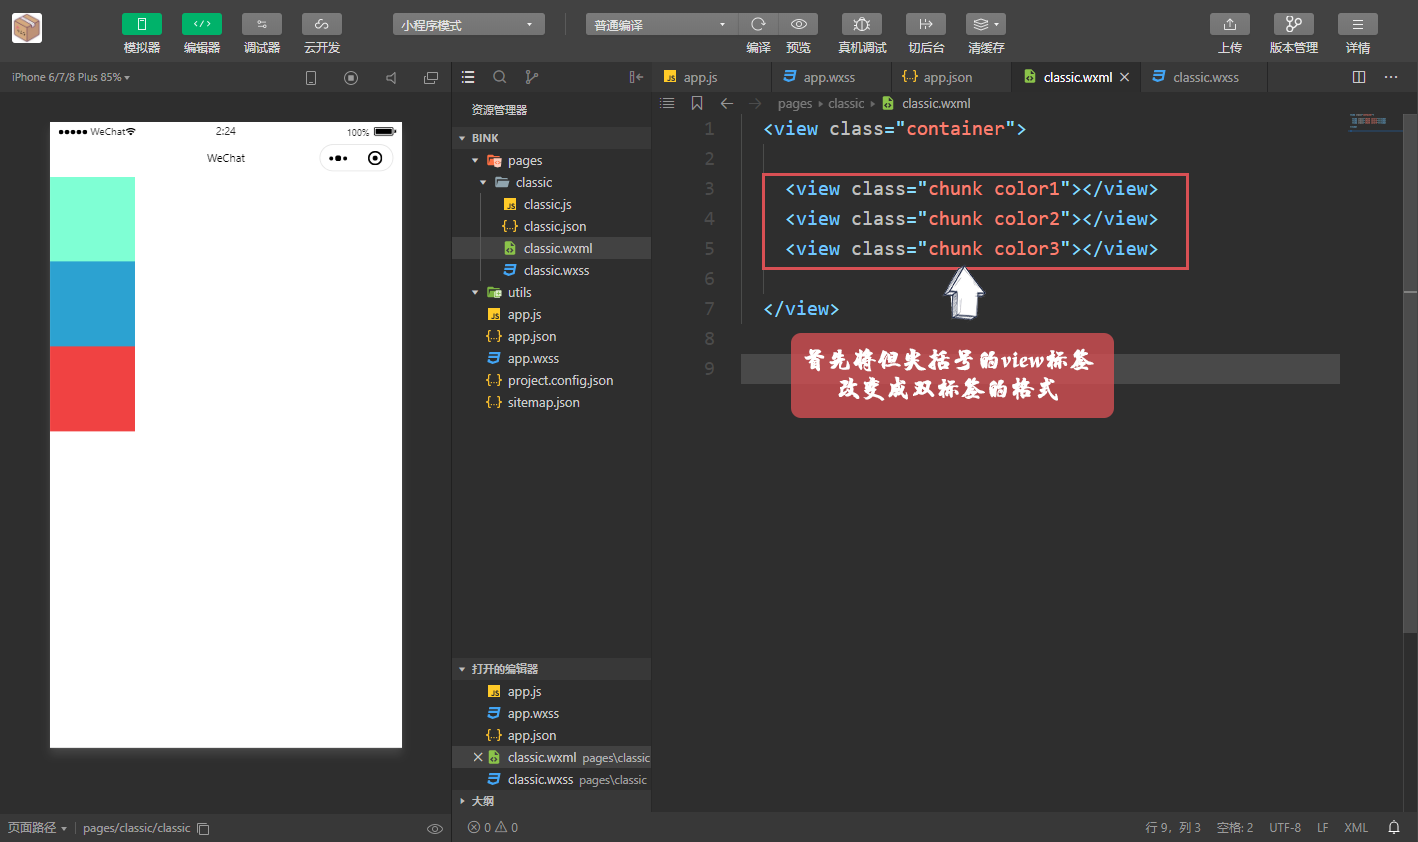Click the switch to background (切后台) icon

(x=926, y=24)
